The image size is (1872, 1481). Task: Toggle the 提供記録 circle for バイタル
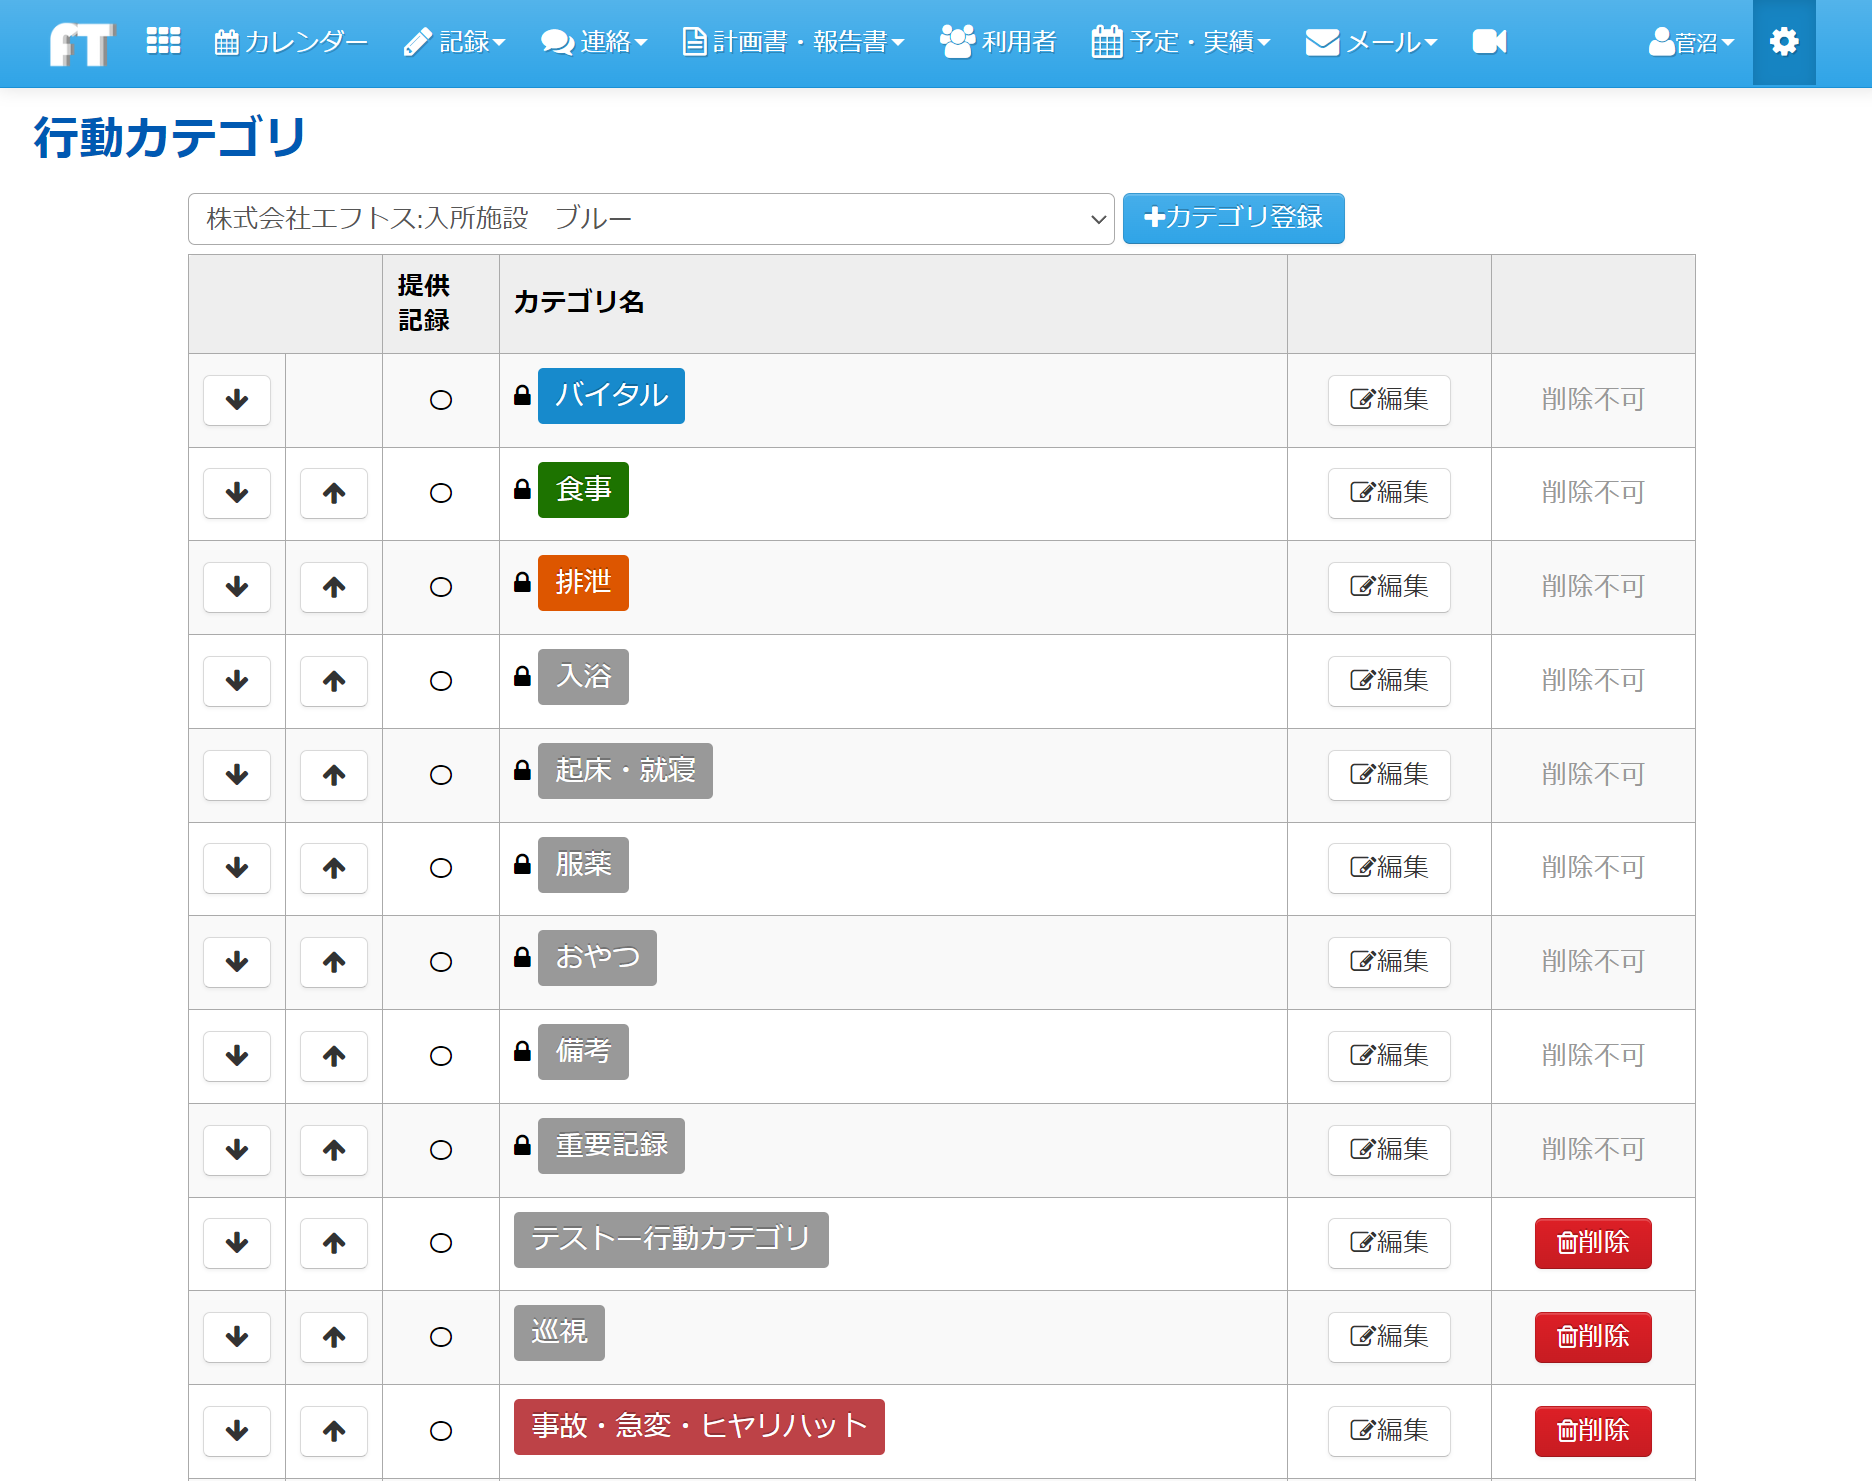tap(440, 400)
